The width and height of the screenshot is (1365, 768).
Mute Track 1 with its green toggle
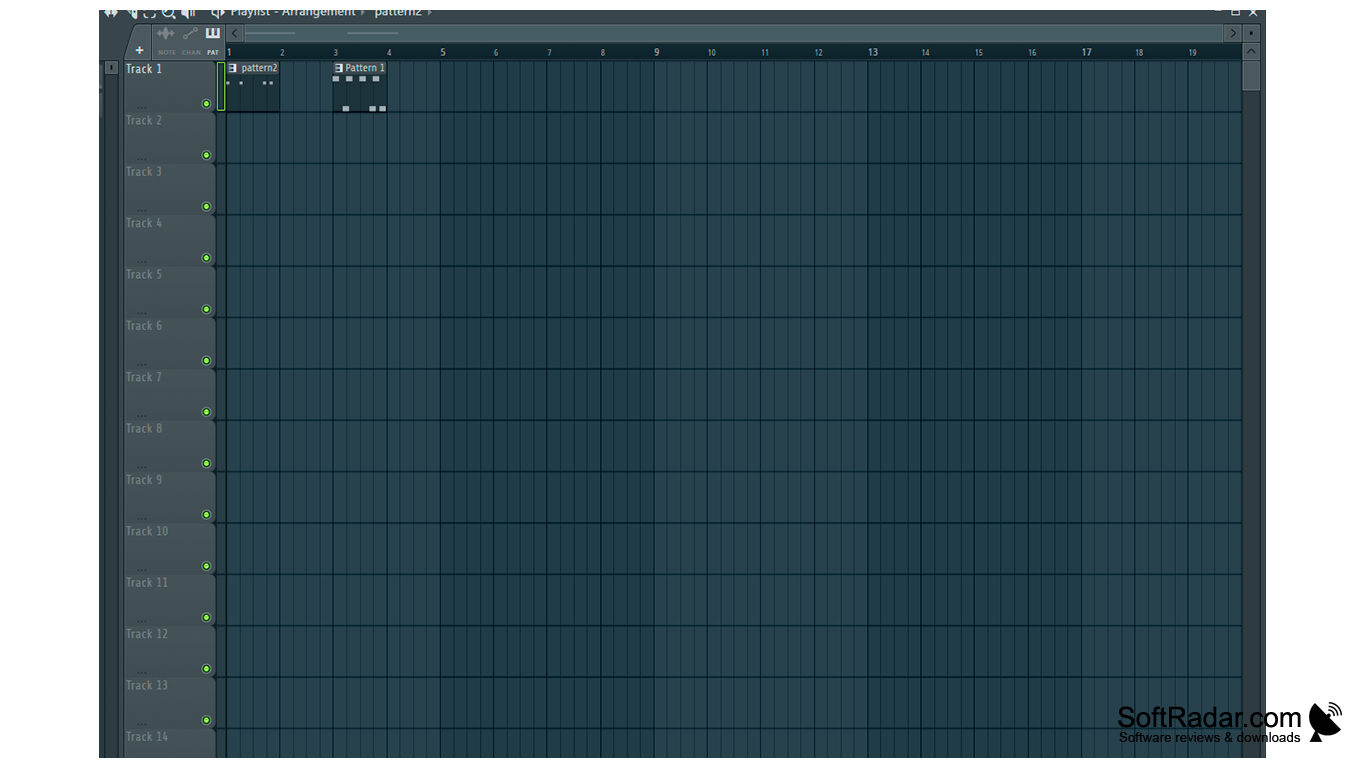point(207,104)
